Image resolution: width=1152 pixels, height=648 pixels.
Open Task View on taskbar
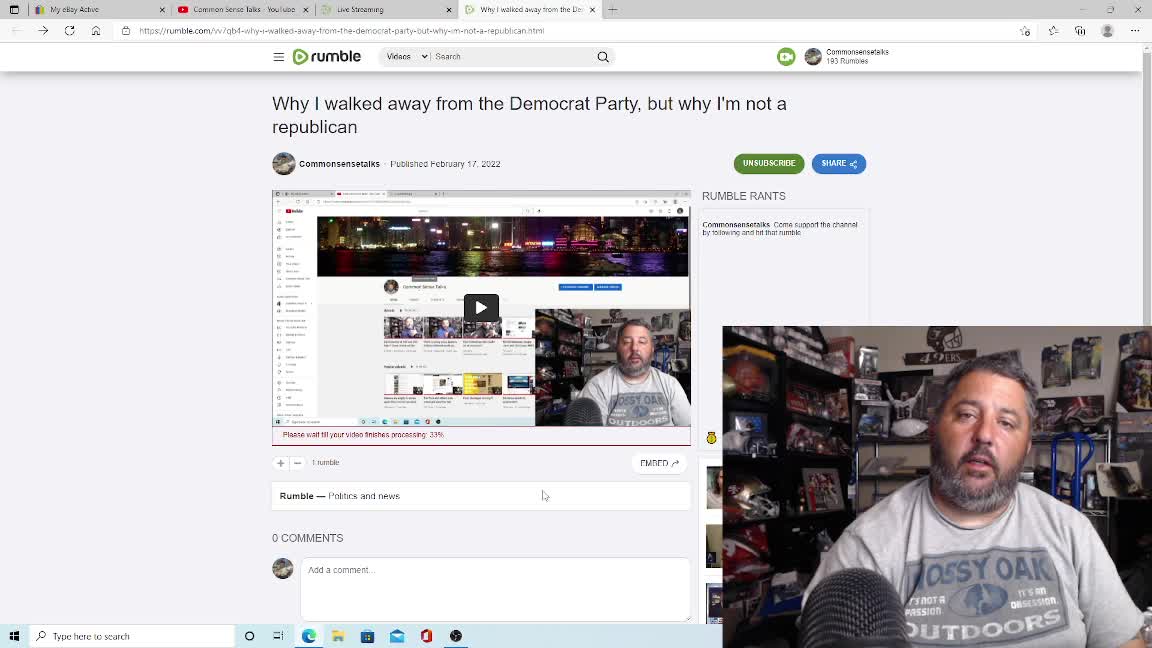278,636
